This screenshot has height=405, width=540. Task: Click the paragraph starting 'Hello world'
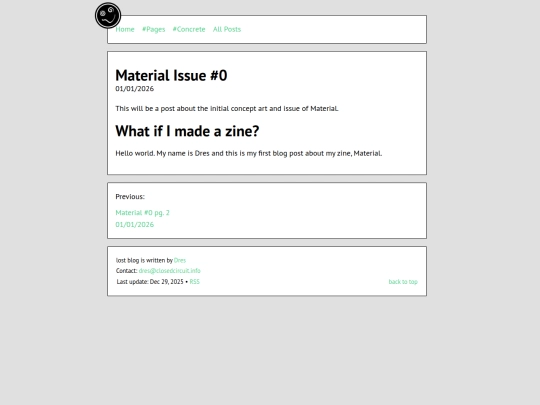click(x=249, y=153)
